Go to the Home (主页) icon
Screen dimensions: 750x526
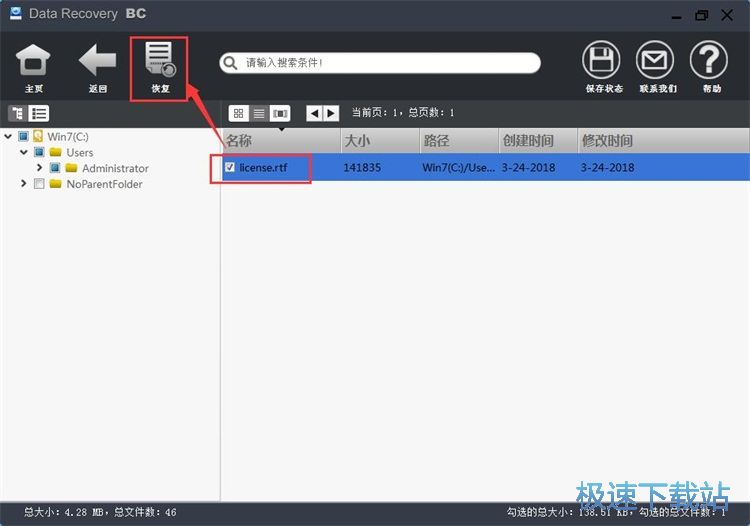33,61
